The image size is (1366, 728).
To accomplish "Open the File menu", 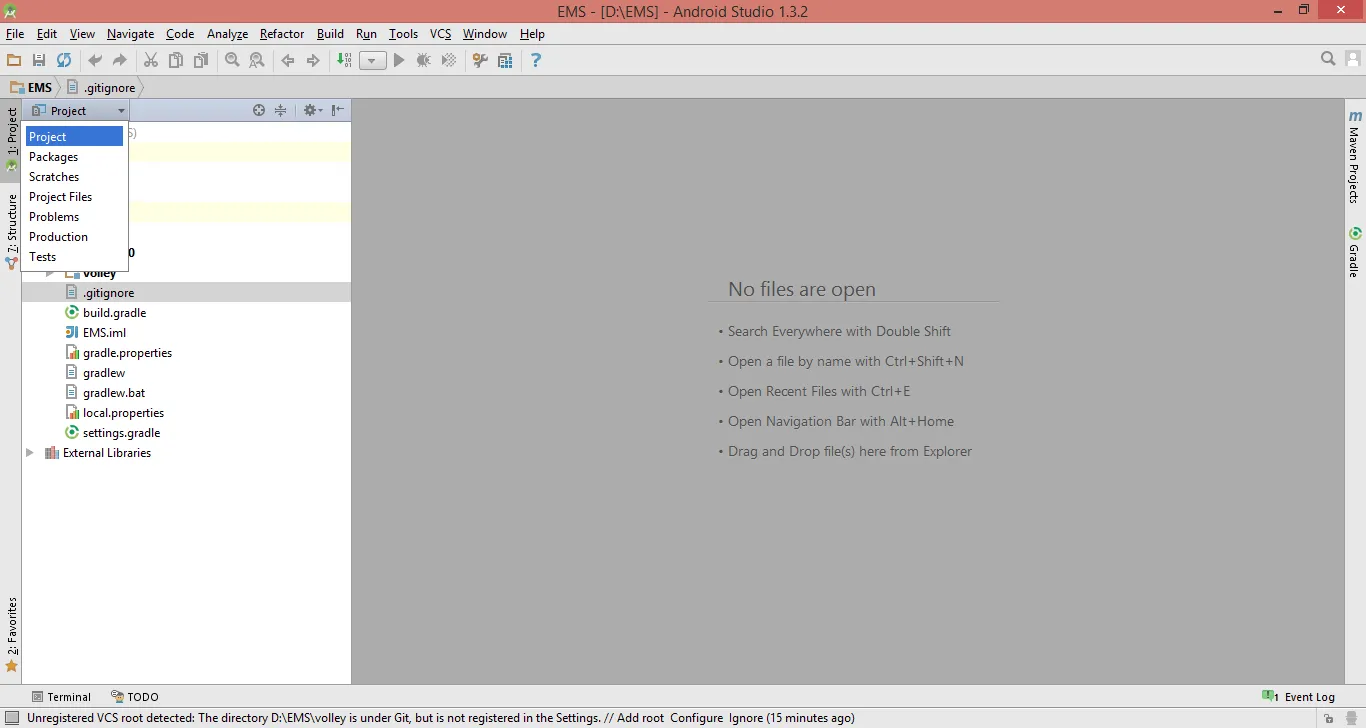I will point(15,34).
